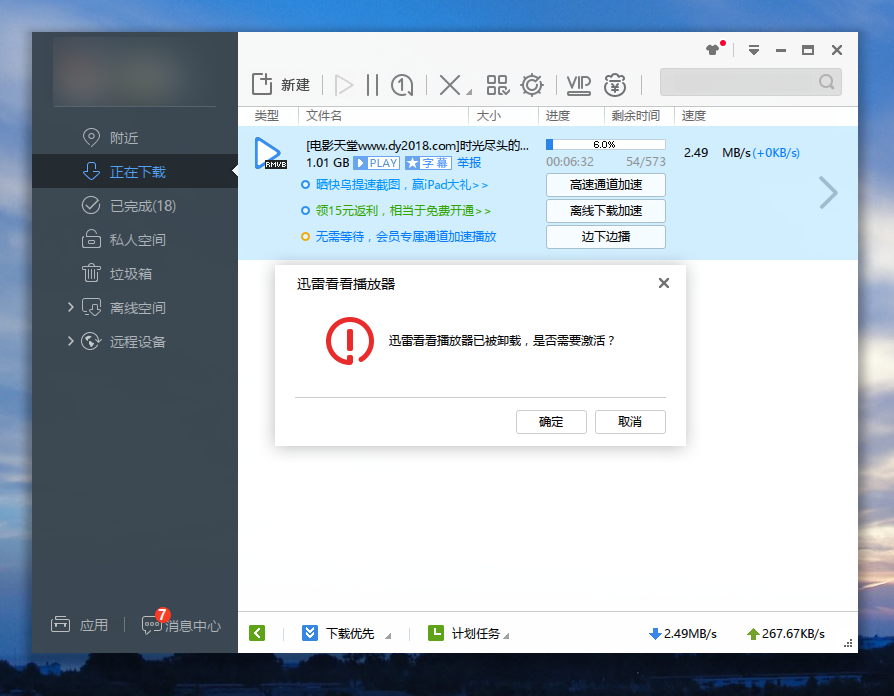Open the 晒快鸟提速截图 promo link
The width and height of the screenshot is (894, 696).
pos(401,185)
